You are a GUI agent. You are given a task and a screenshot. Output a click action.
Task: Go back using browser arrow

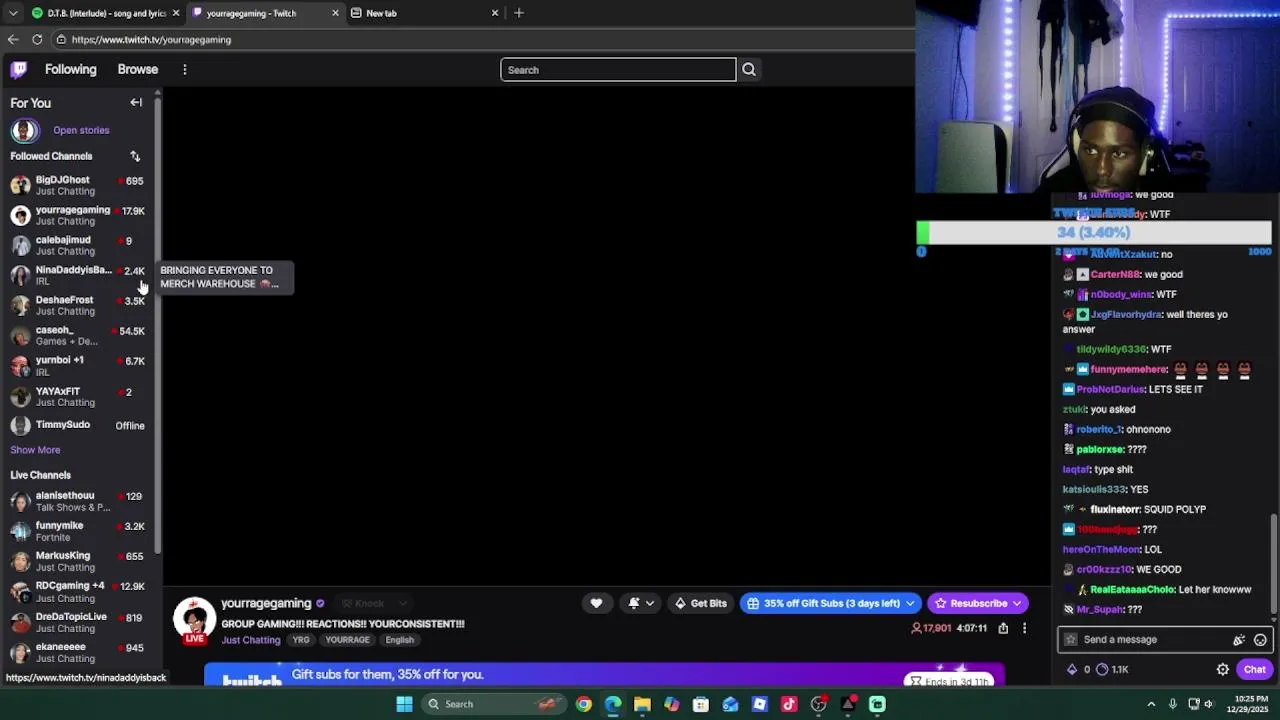pyautogui.click(x=13, y=39)
